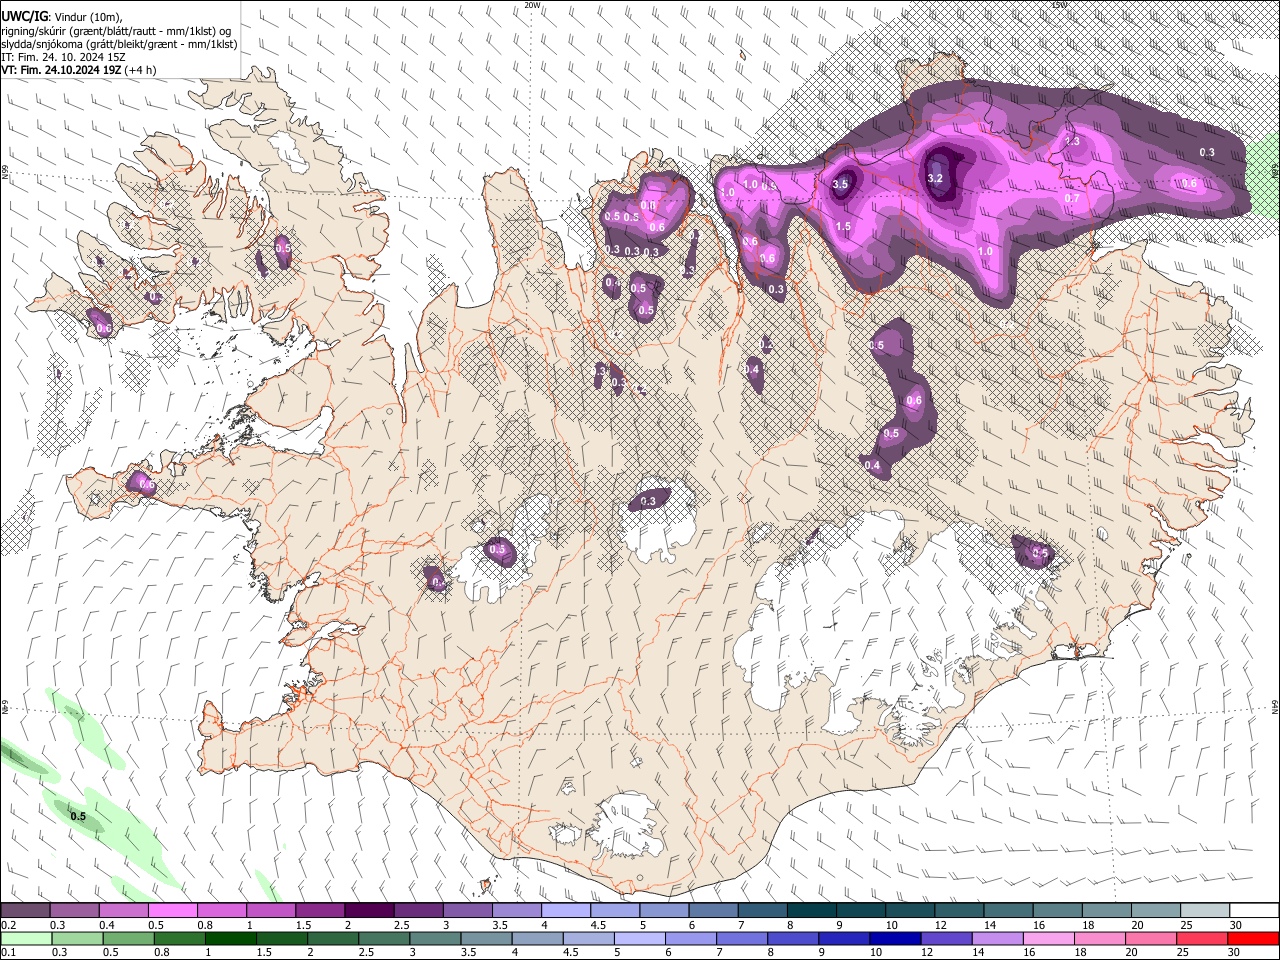Screen dimensions: 1280x960
Task: Click the 64N latitude label on the right edge
Action: [x=1275, y=706]
